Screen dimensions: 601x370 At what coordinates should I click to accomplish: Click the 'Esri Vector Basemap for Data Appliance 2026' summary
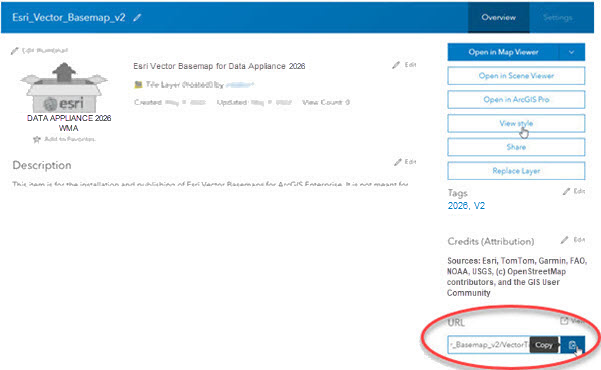point(219,66)
